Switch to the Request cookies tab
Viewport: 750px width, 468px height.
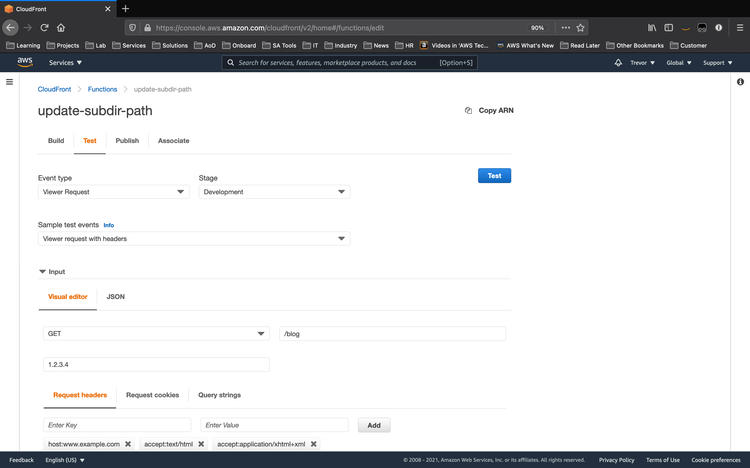tap(153, 395)
